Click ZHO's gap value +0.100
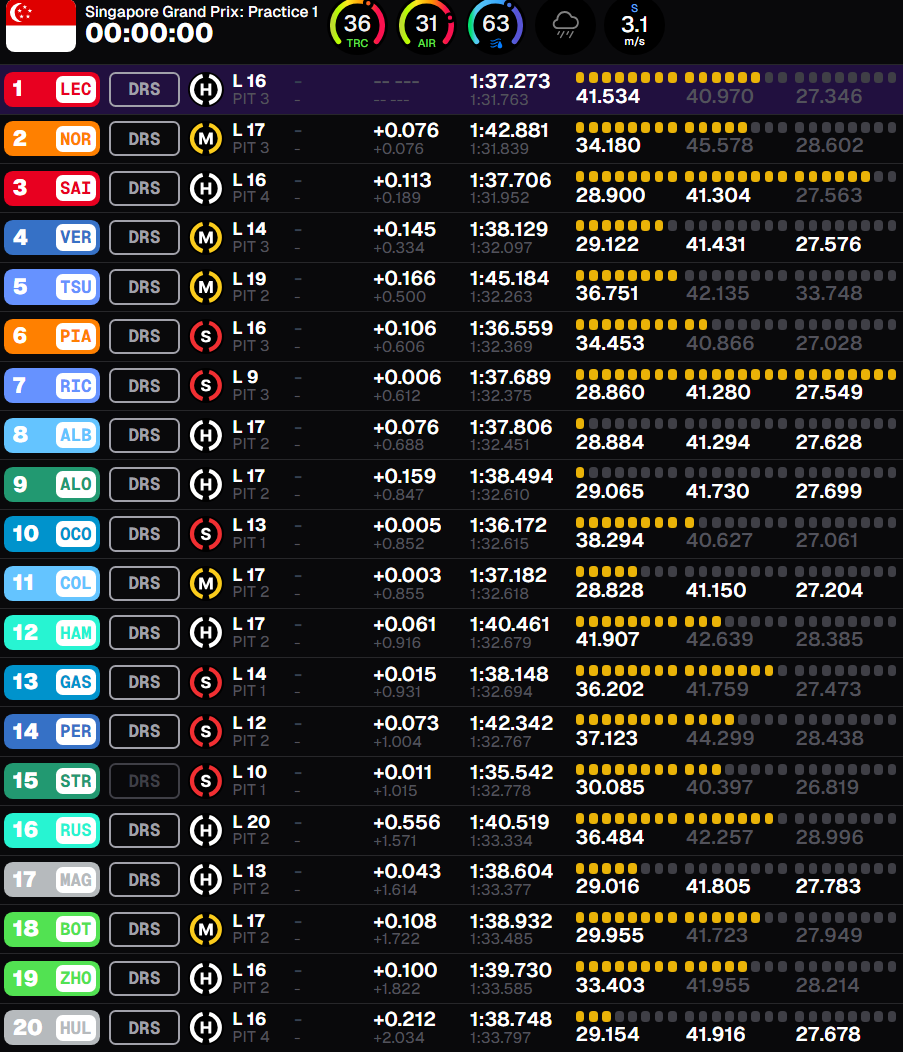The height and width of the screenshot is (1052, 903). (405, 970)
